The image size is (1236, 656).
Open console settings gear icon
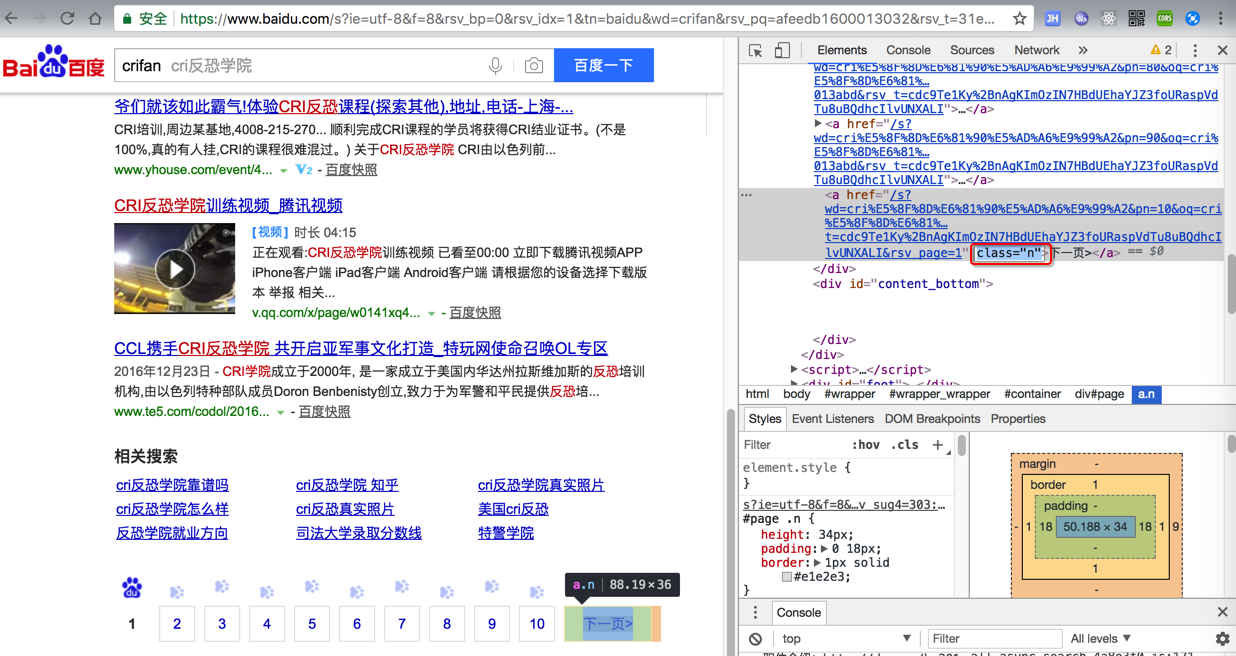(x=1222, y=638)
